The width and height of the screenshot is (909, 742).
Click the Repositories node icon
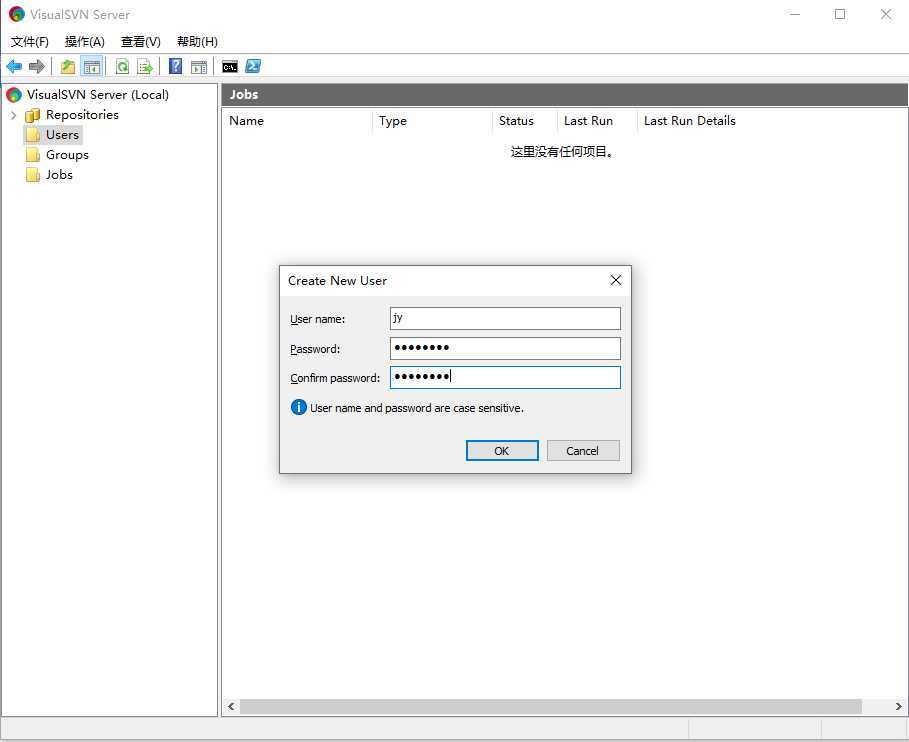[33, 115]
